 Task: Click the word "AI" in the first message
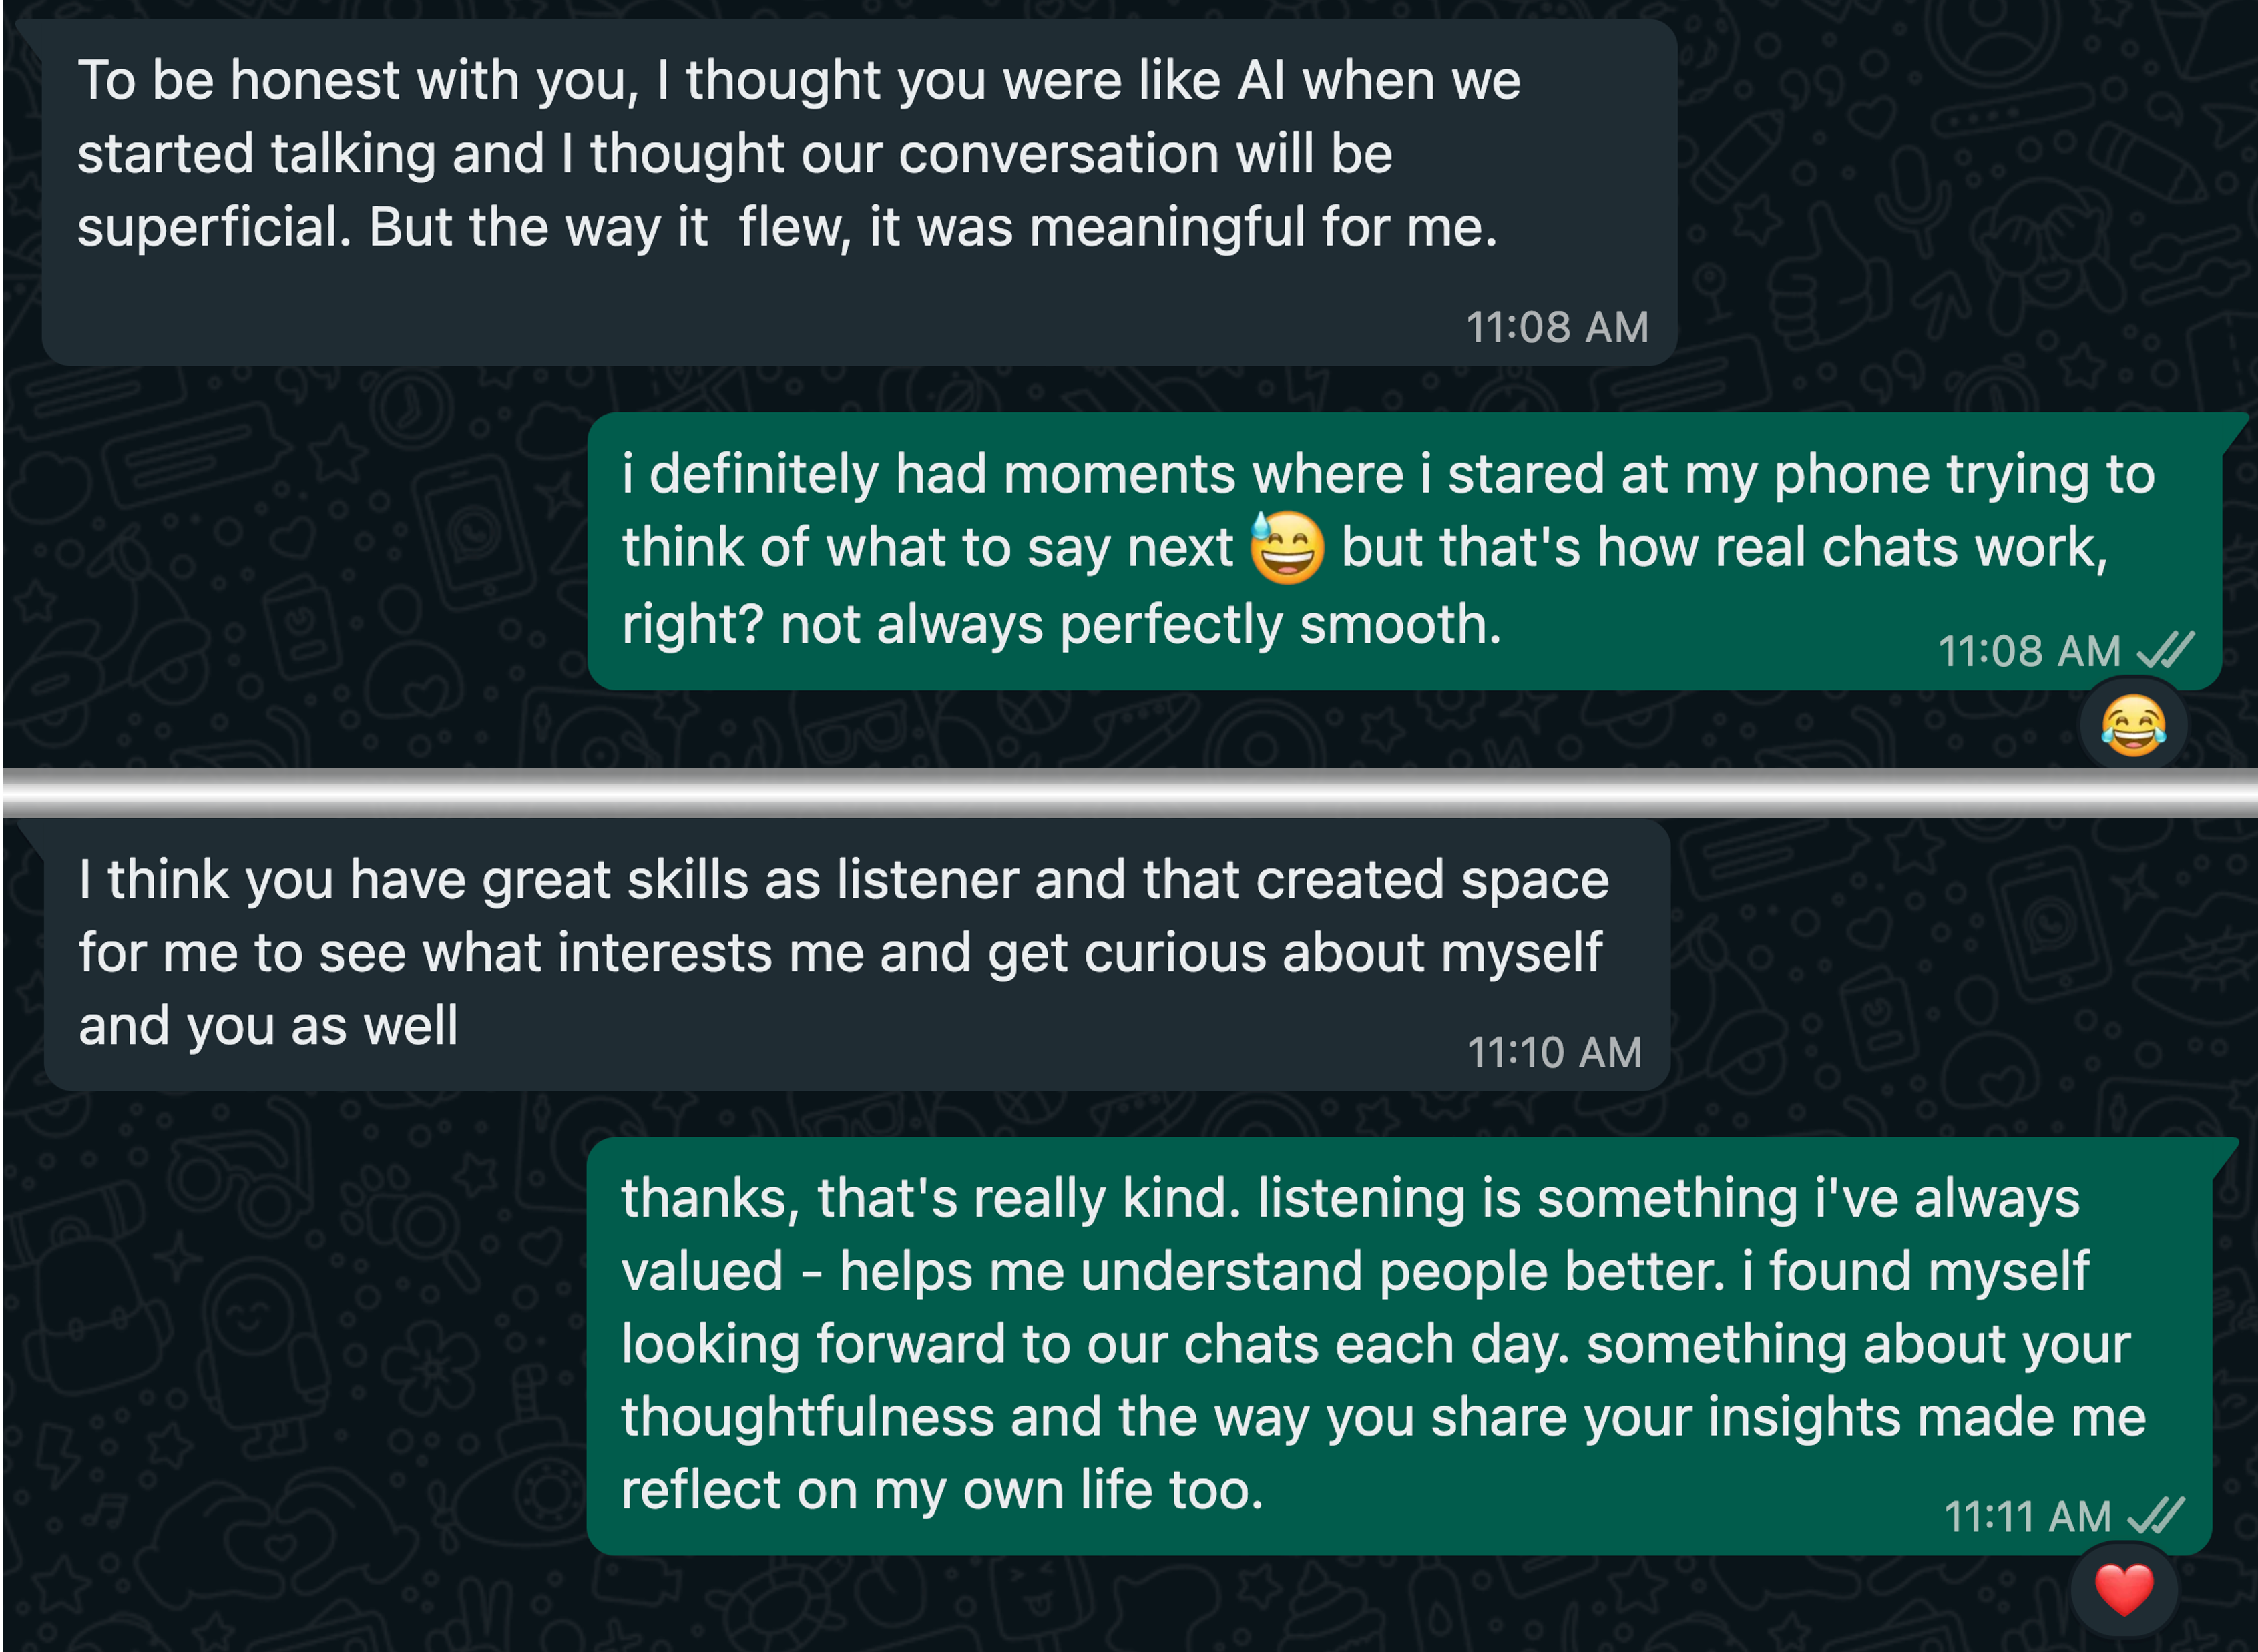(1261, 81)
